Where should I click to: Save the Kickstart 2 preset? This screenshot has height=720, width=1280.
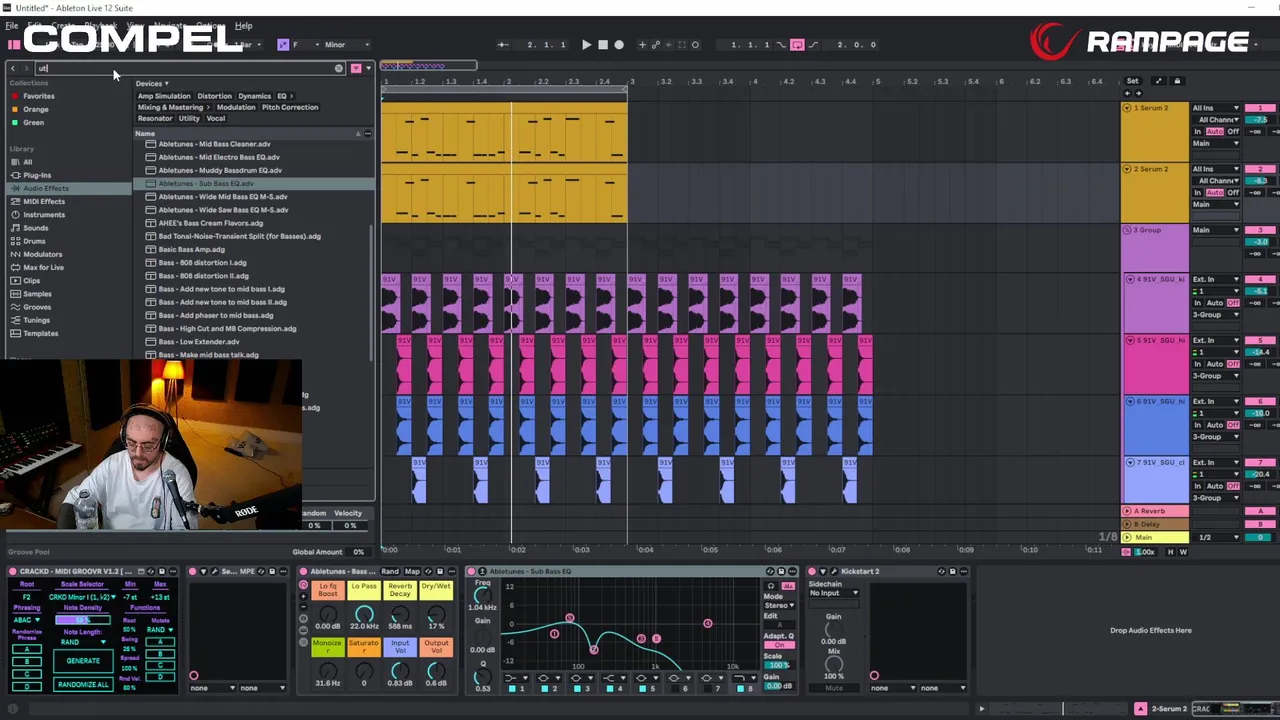coord(952,572)
